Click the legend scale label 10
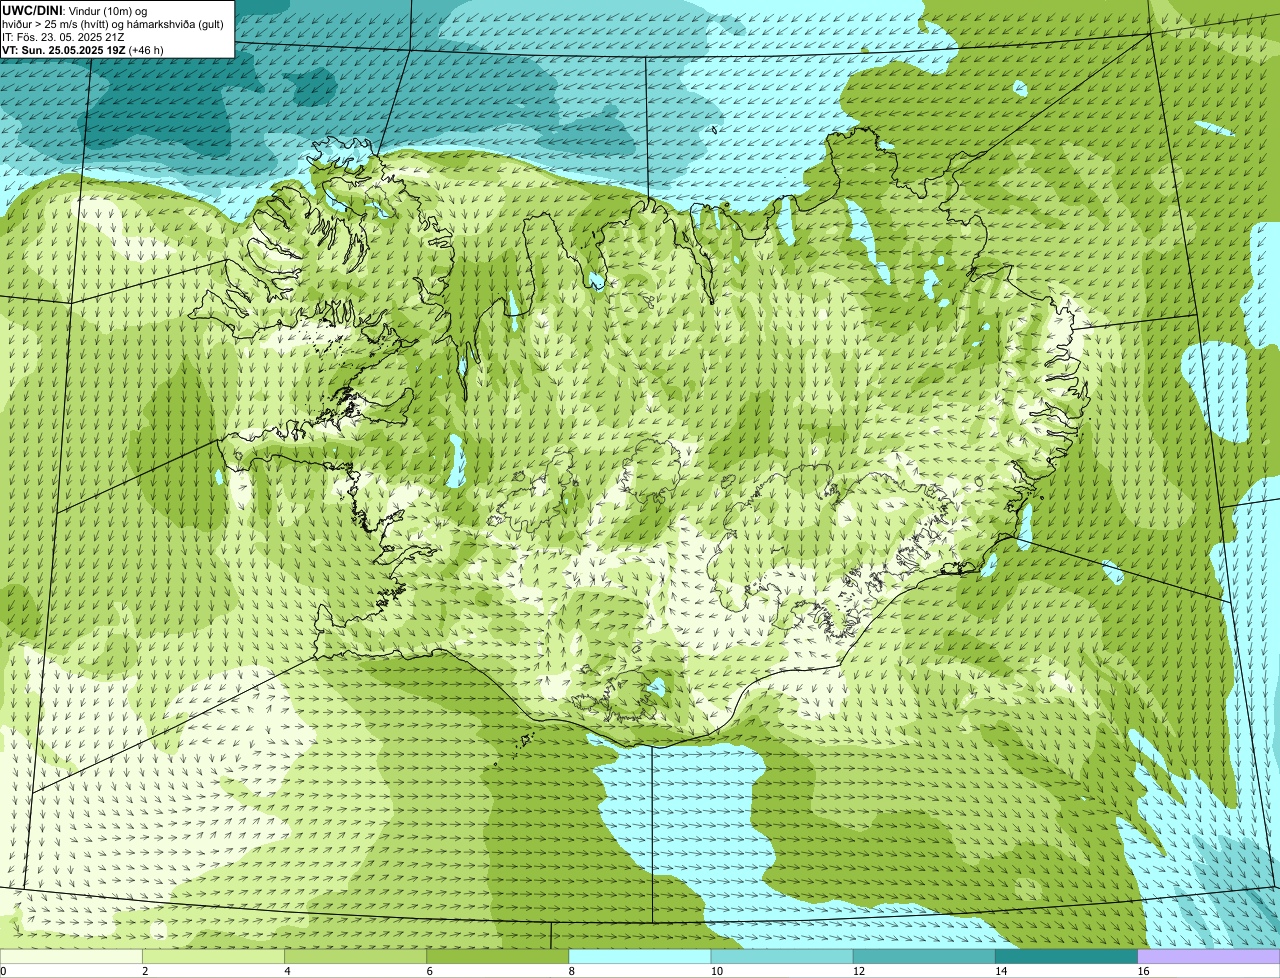 tap(717, 971)
